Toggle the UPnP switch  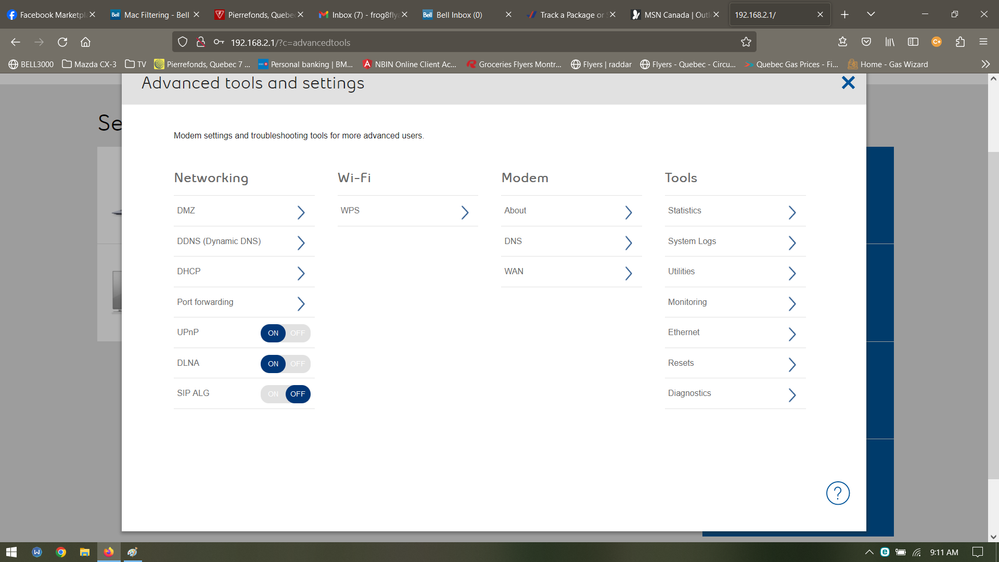pyautogui.click(x=285, y=333)
